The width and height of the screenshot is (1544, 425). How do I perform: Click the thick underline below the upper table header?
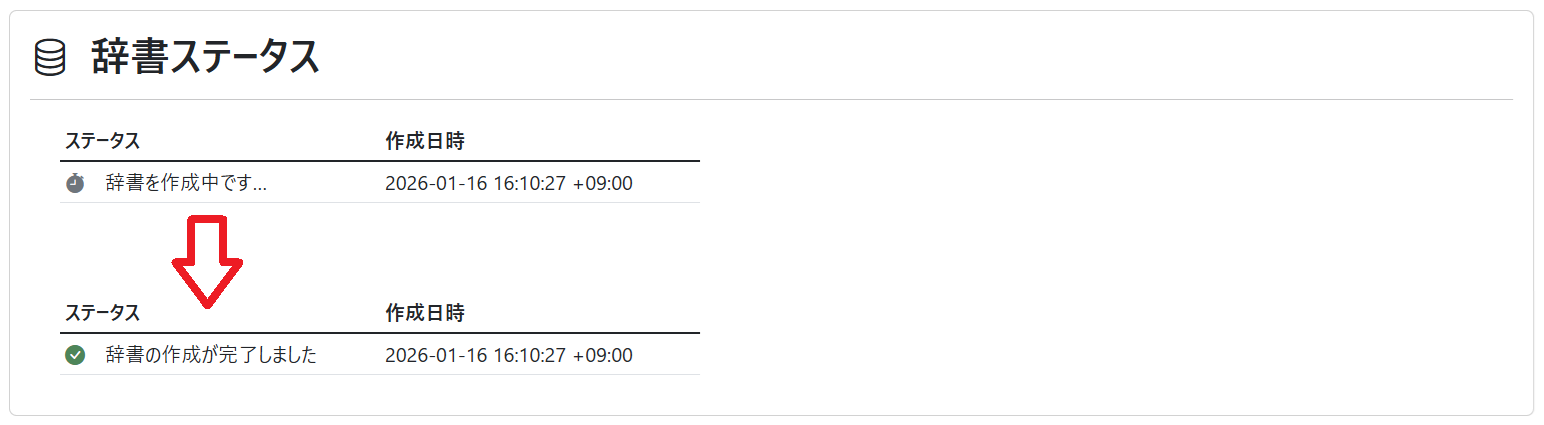380,161
